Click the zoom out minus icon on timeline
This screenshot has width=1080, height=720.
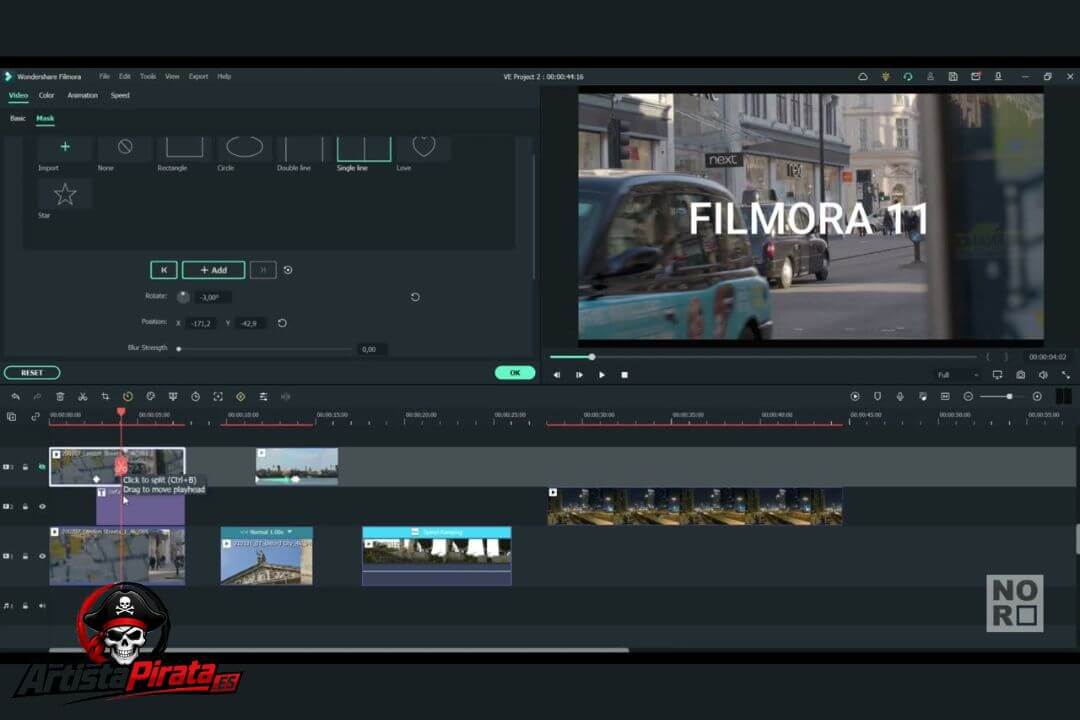tap(968, 396)
